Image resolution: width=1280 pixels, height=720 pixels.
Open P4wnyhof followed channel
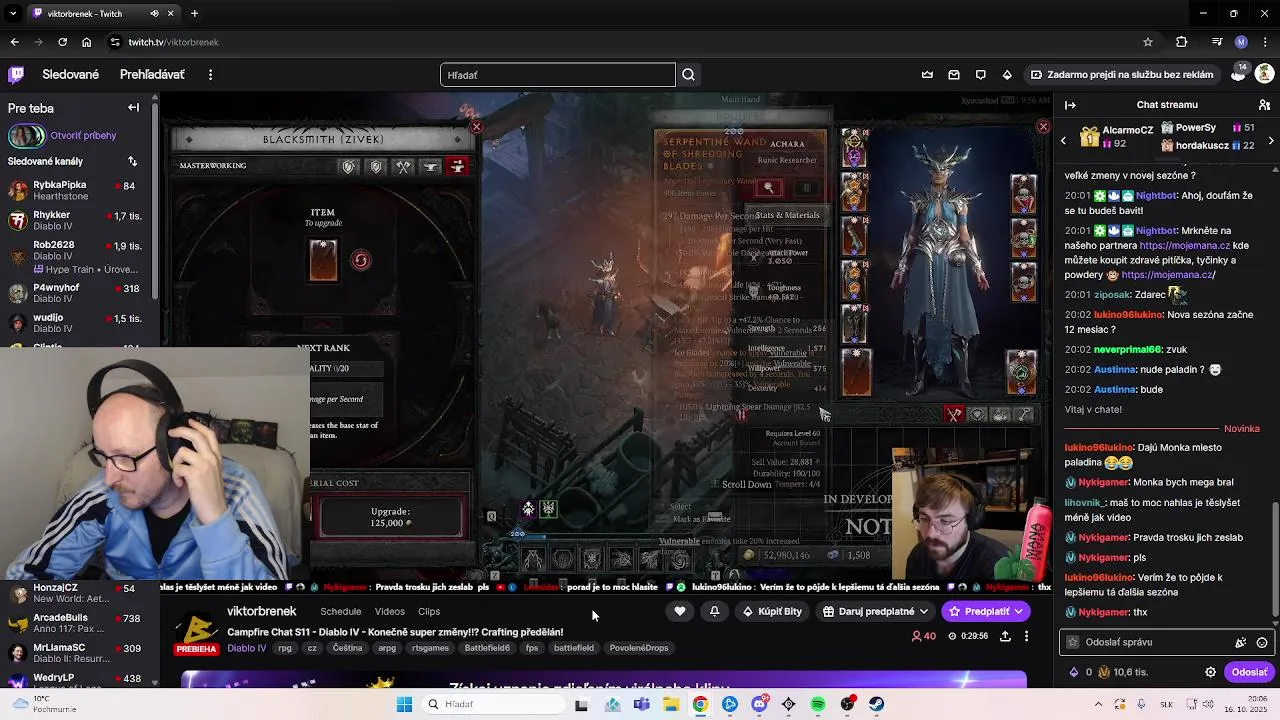(78, 292)
